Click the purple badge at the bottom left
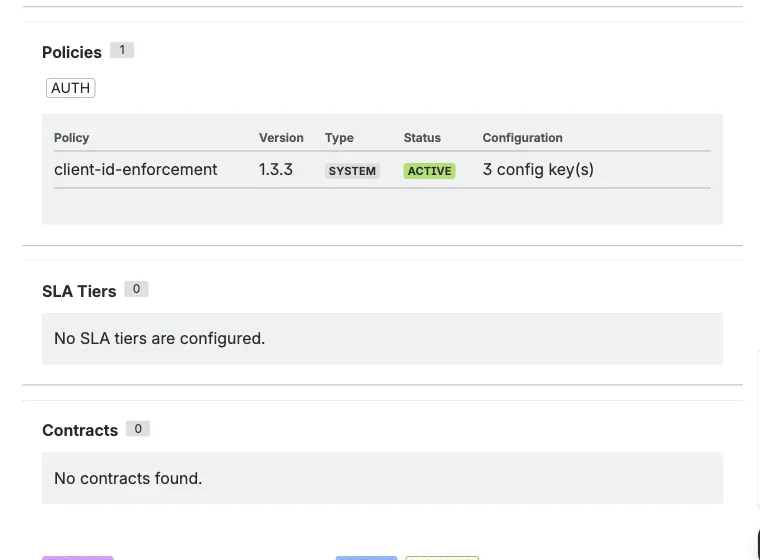The image size is (760, 560). (x=78, y=557)
